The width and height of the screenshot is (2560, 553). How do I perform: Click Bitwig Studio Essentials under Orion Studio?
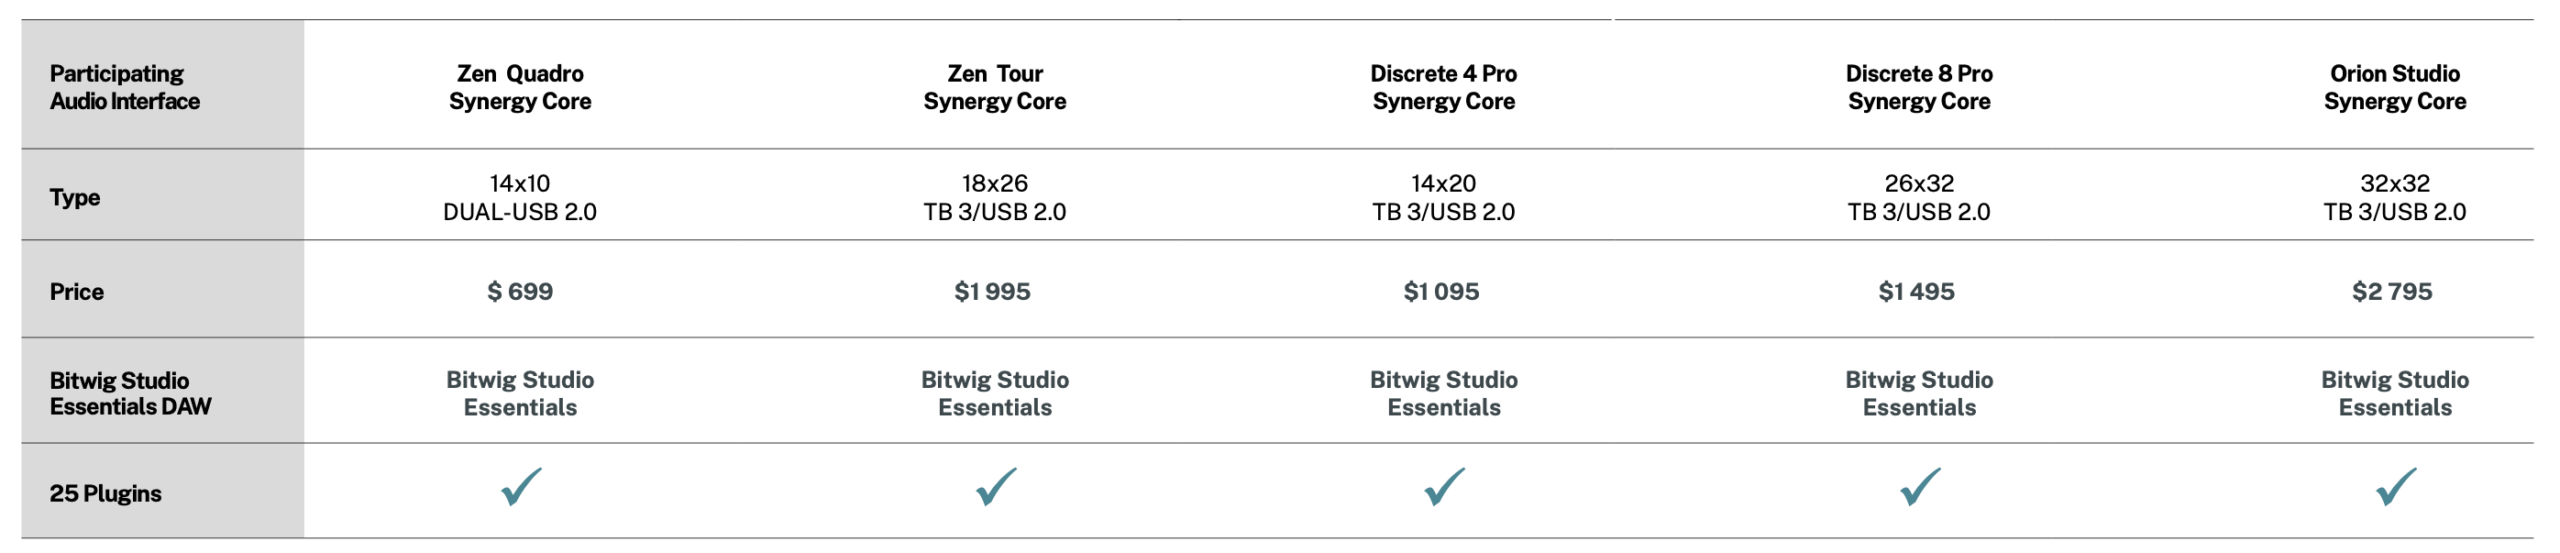2395,393
